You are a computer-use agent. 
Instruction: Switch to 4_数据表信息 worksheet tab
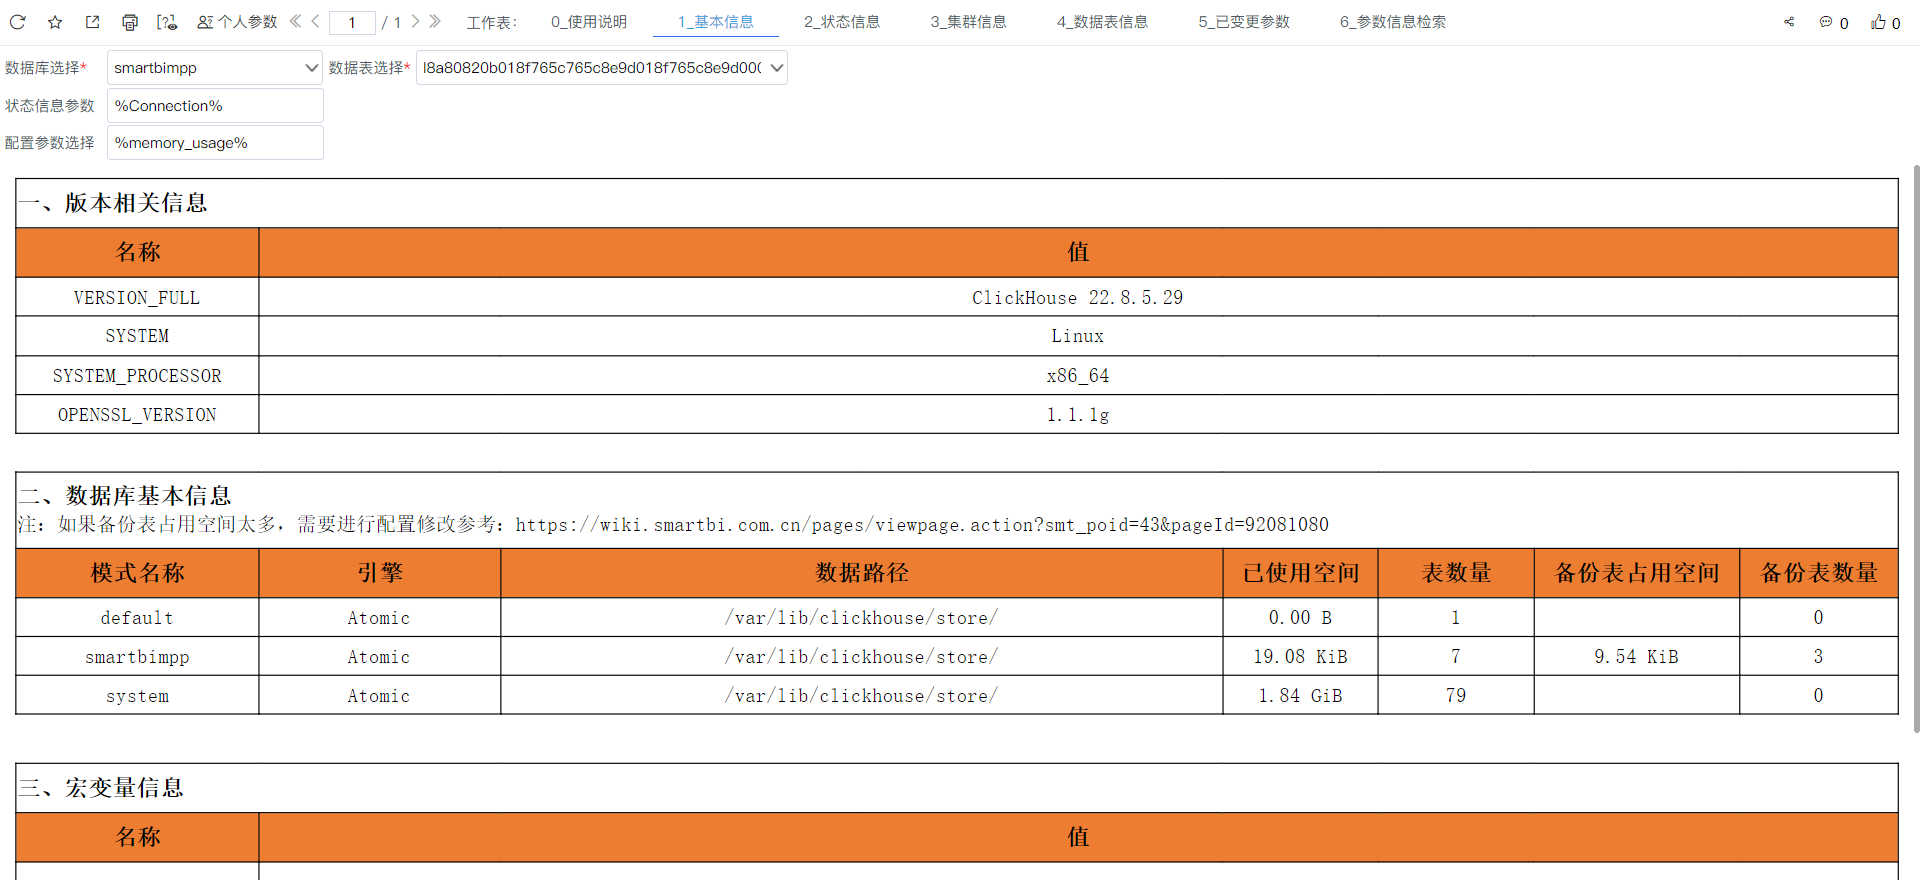1102,22
